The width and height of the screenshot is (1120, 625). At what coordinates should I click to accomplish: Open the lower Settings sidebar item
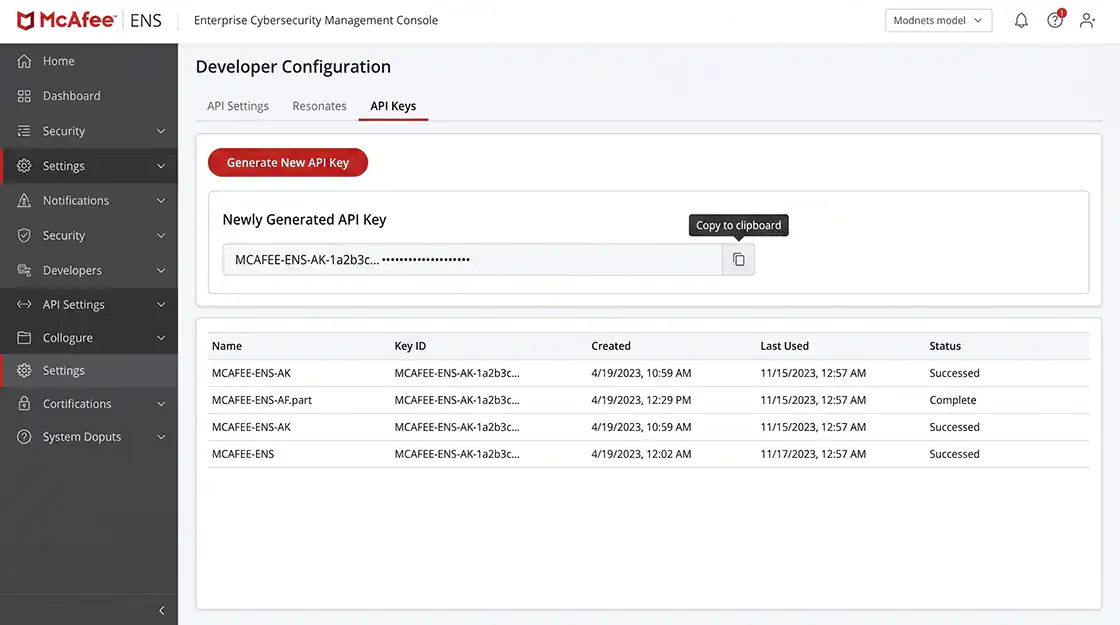[89, 371]
